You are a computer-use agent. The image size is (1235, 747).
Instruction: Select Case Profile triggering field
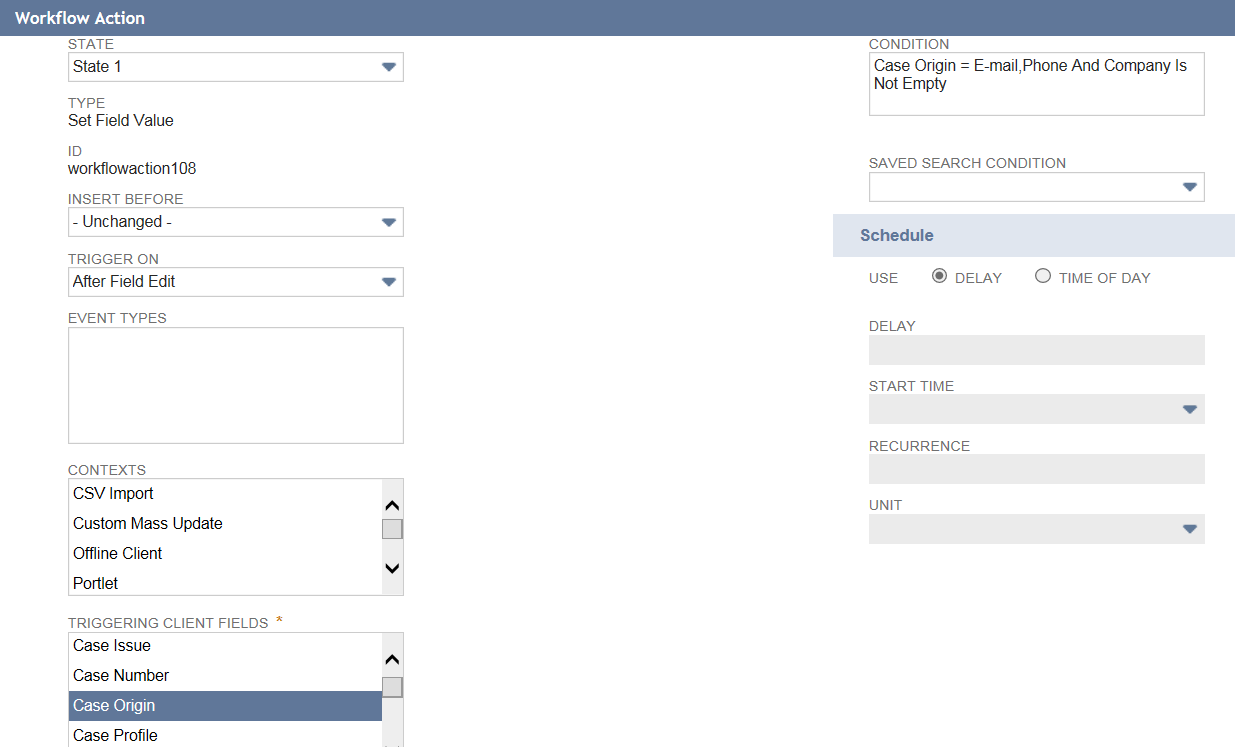pos(115,736)
